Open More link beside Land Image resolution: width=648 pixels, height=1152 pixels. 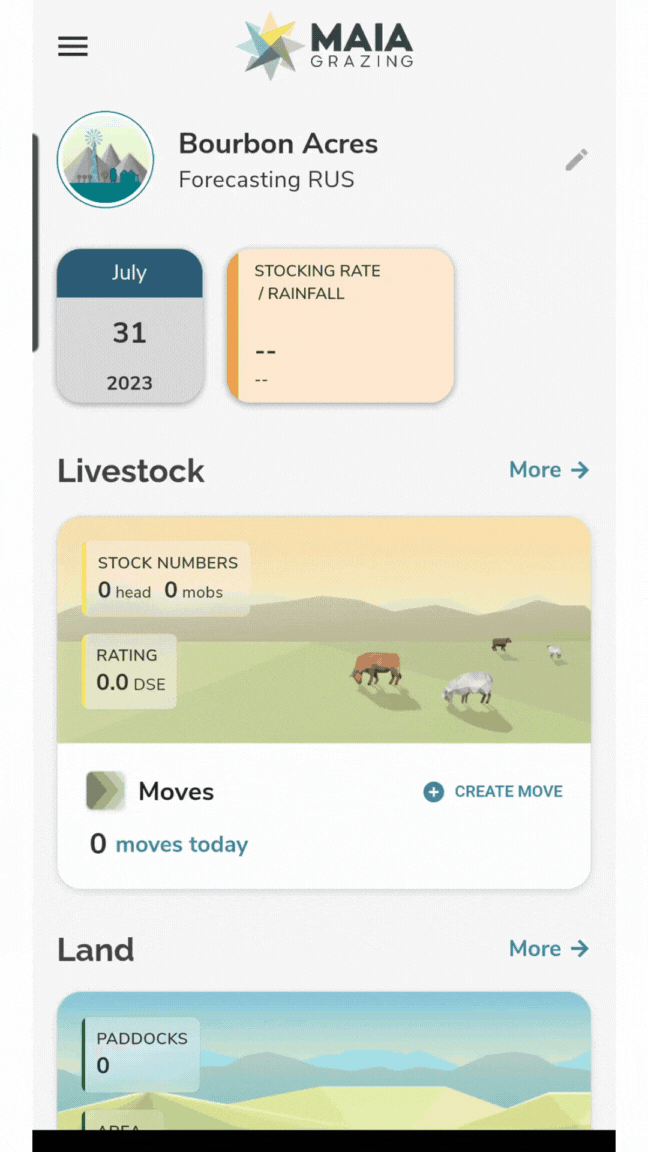(x=535, y=948)
